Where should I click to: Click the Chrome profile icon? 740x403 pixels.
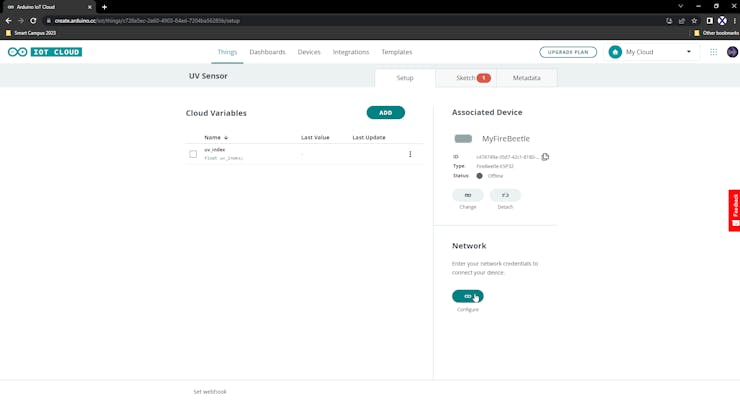click(722, 21)
